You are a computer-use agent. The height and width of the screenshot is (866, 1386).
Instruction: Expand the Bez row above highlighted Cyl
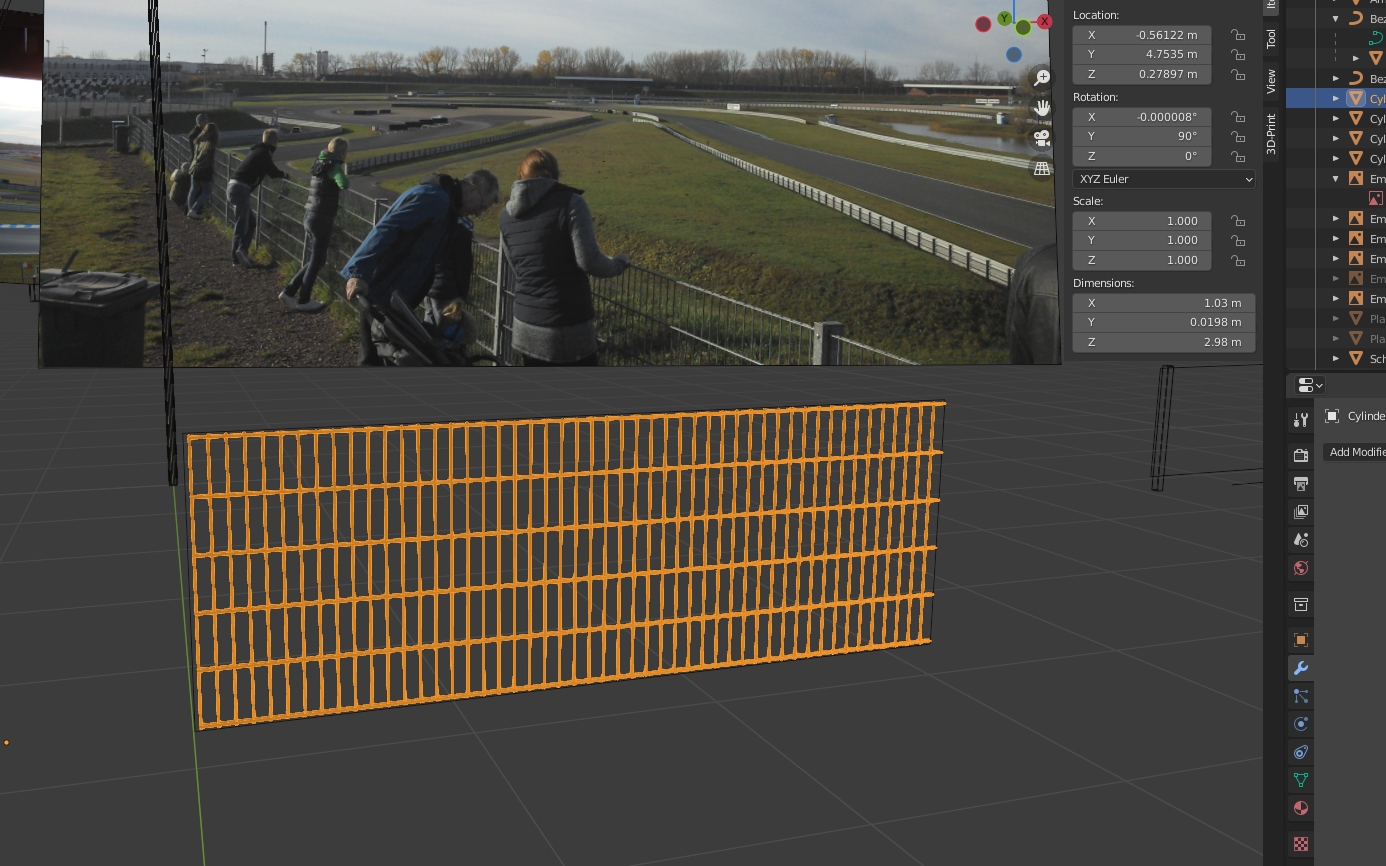point(1336,78)
